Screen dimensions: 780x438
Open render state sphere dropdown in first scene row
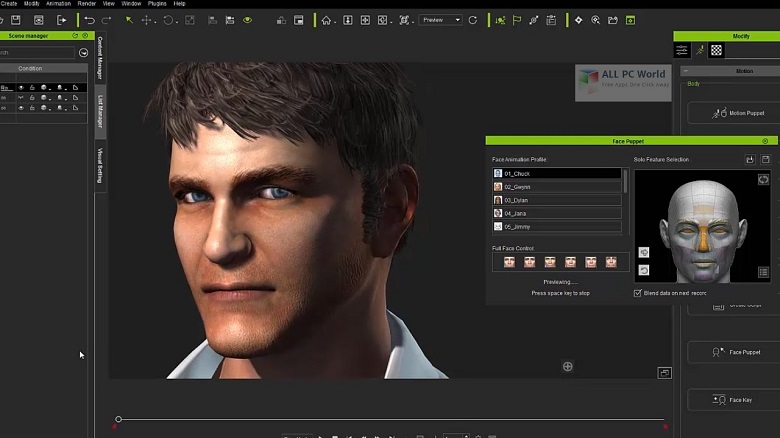pyautogui.click(x=45, y=88)
